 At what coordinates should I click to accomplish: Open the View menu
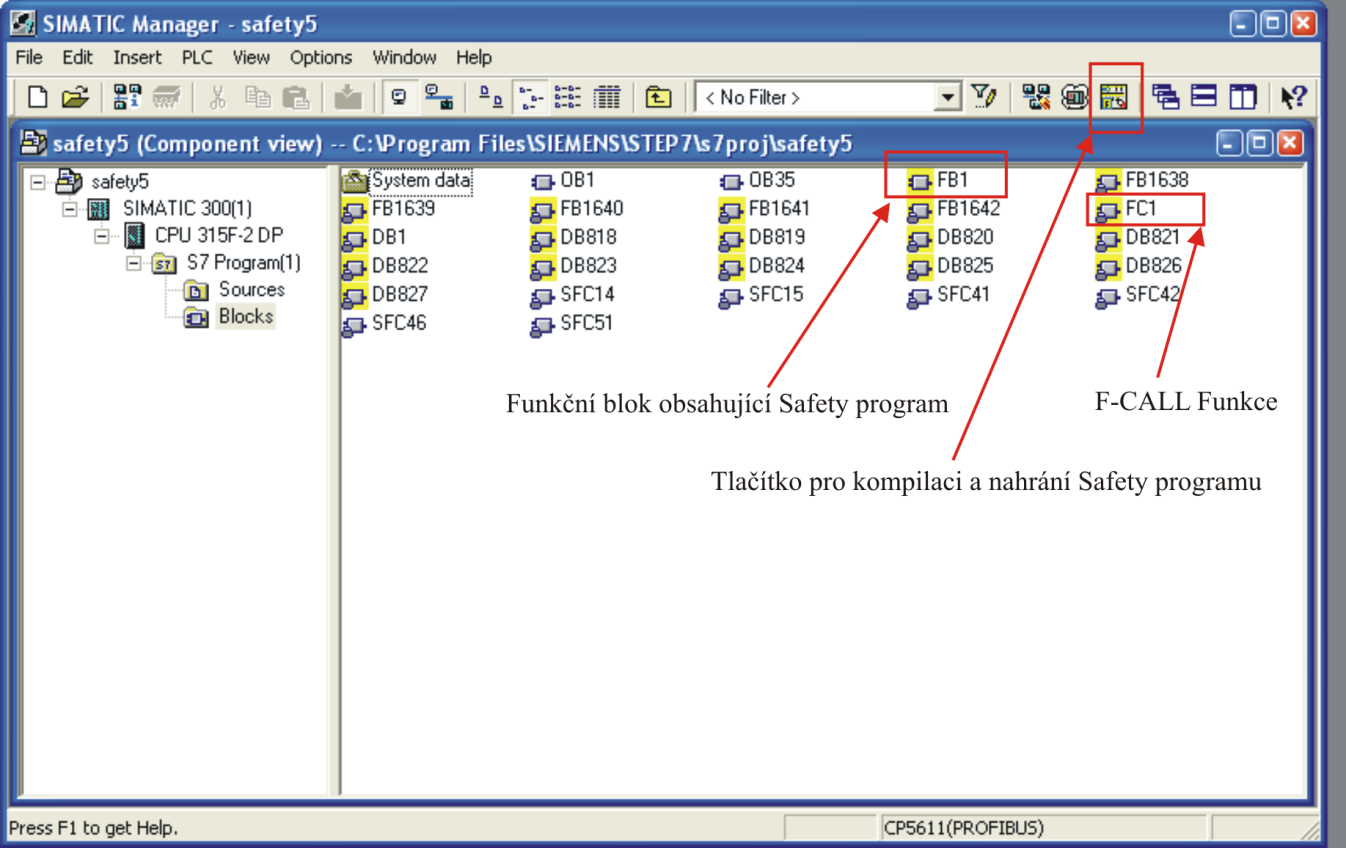(x=251, y=57)
